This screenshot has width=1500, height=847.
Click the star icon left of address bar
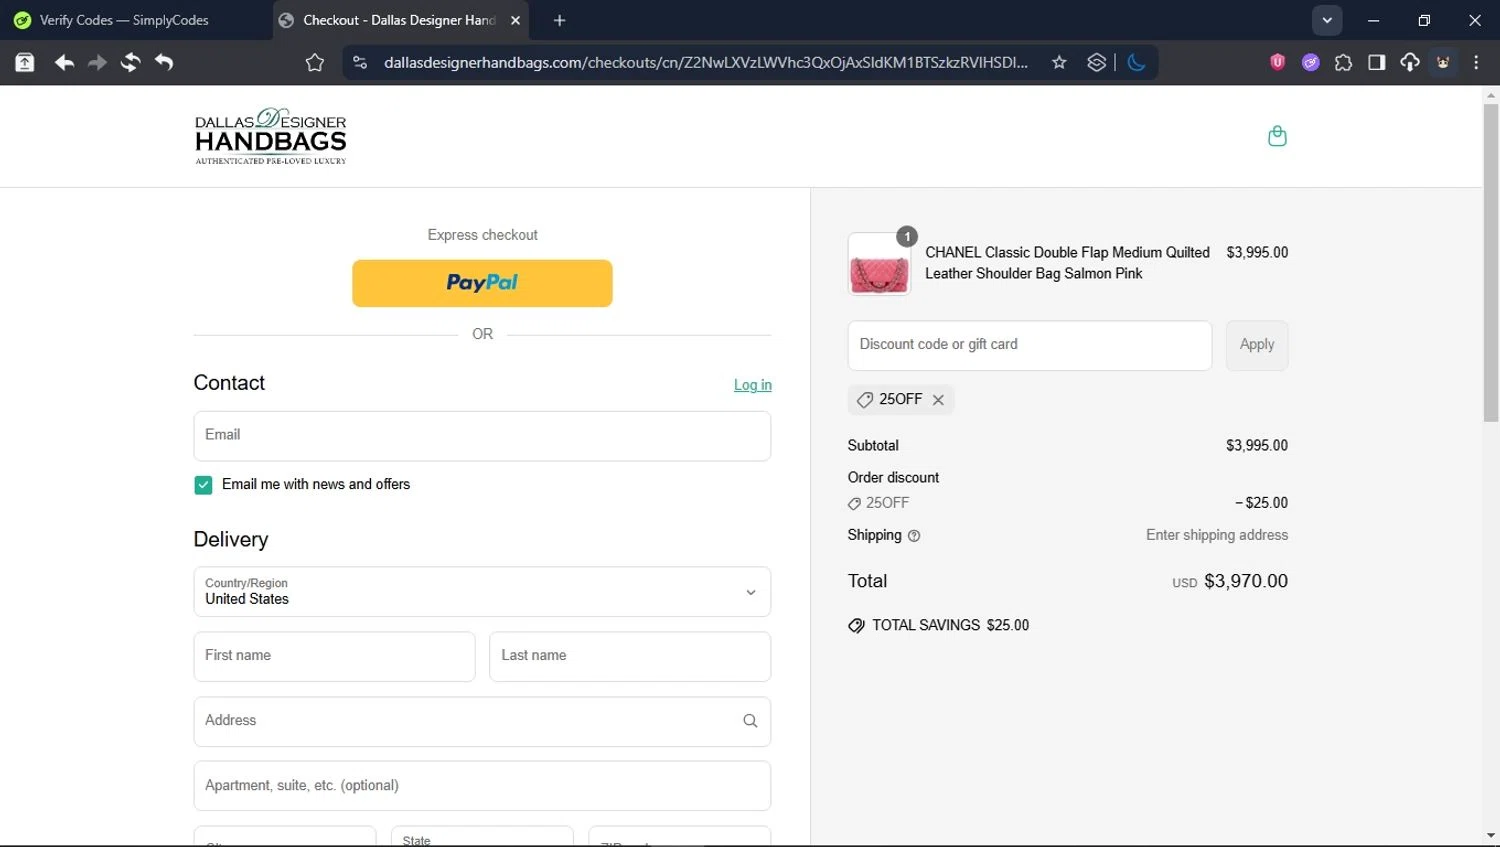coord(315,63)
